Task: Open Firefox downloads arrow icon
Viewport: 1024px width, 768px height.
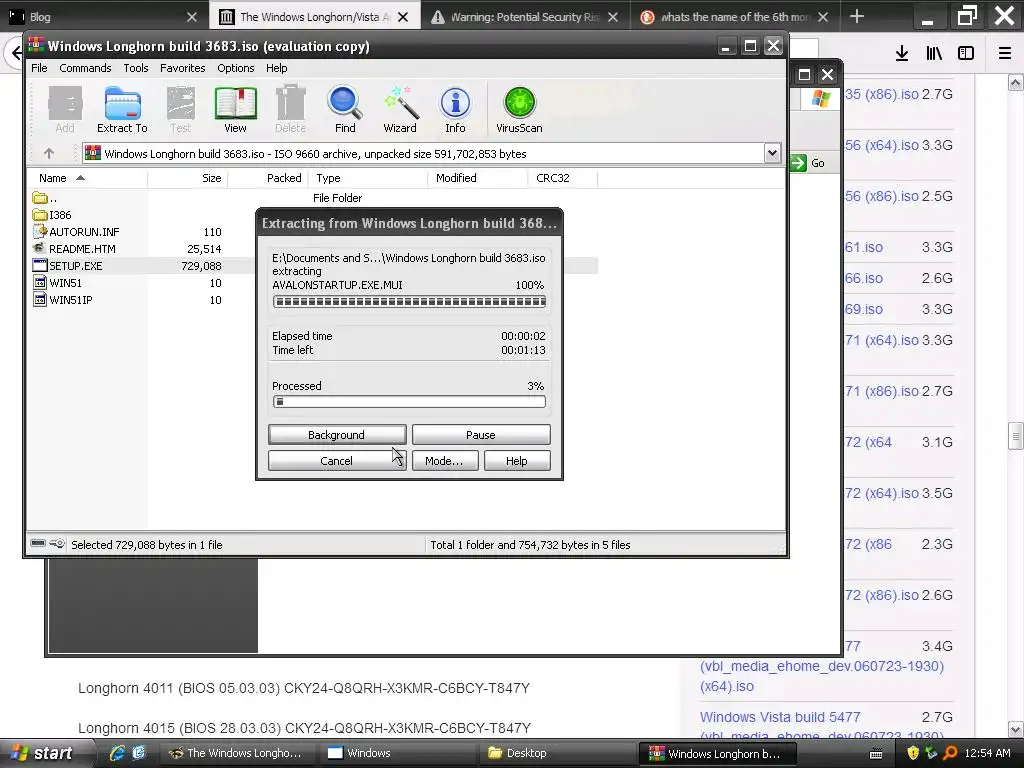Action: (902, 53)
